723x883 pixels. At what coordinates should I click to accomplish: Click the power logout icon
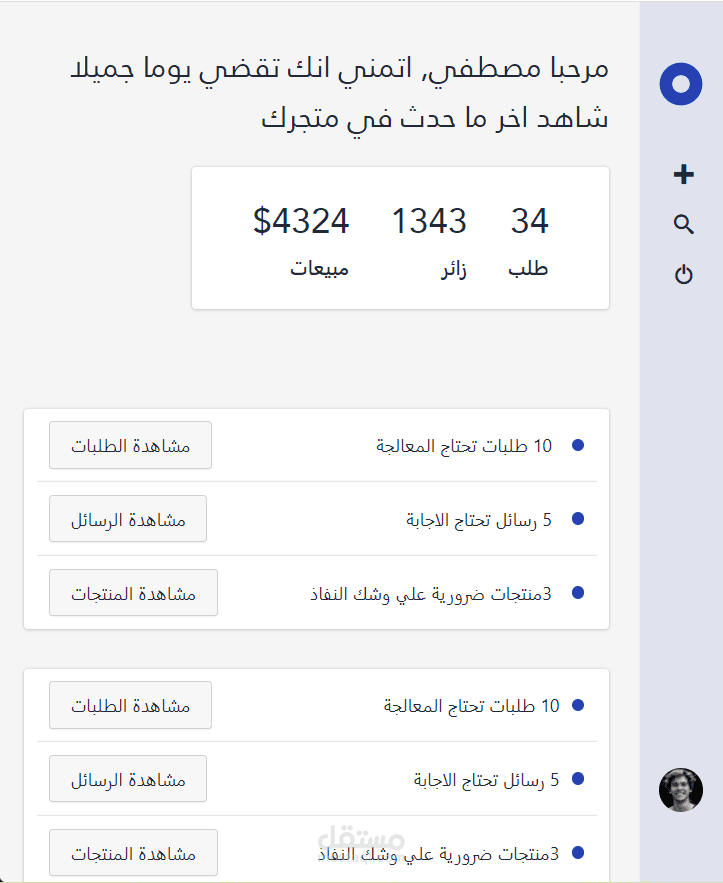click(684, 274)
